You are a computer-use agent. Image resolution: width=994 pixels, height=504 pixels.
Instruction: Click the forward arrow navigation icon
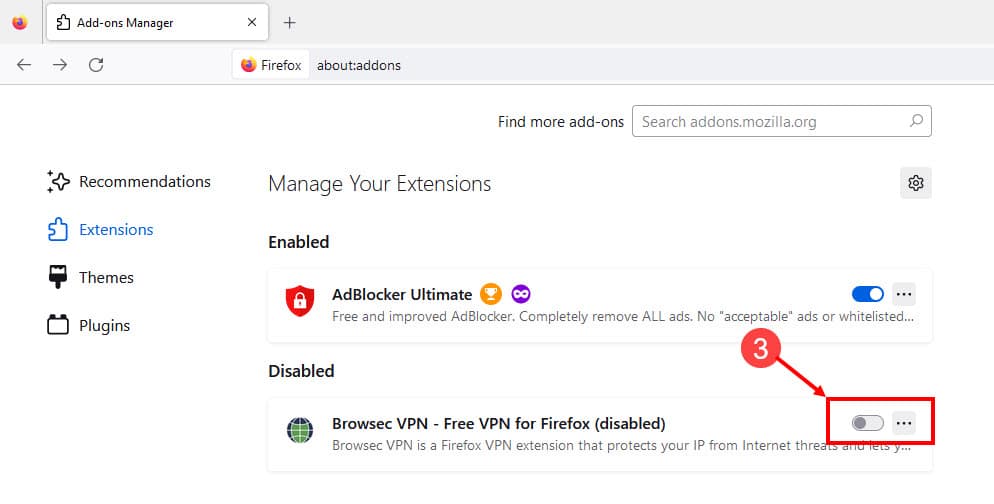point(60,65)
